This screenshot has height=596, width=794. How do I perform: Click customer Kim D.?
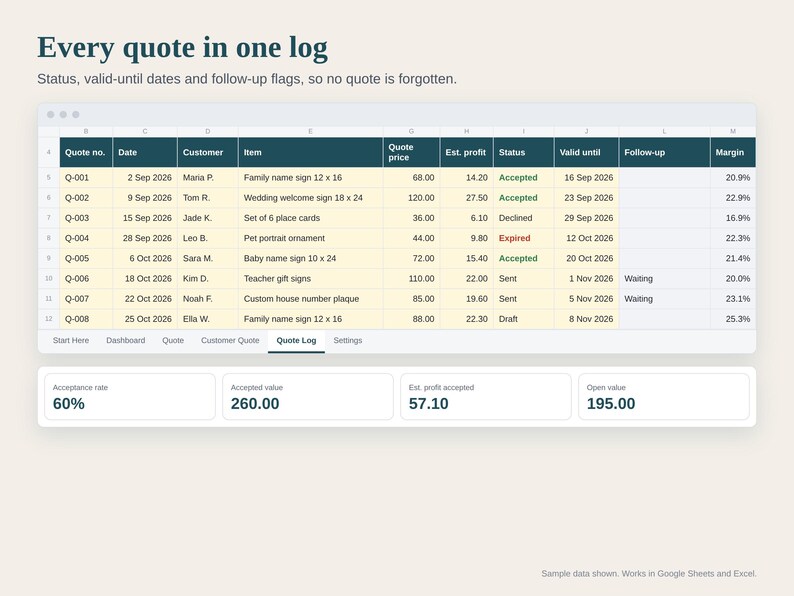pos(208,279)
